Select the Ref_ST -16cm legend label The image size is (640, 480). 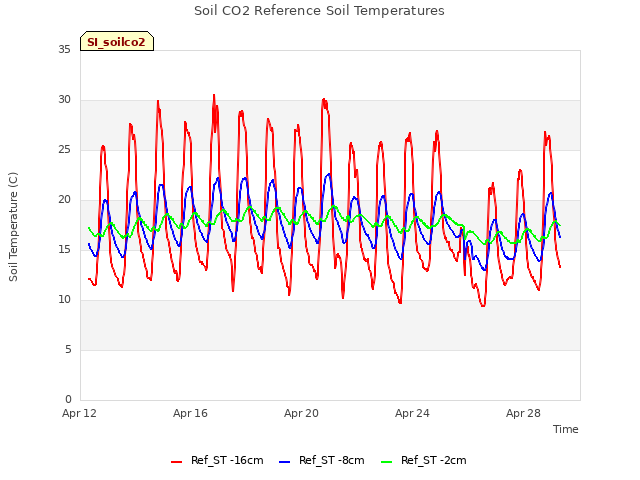coord(227,460)
